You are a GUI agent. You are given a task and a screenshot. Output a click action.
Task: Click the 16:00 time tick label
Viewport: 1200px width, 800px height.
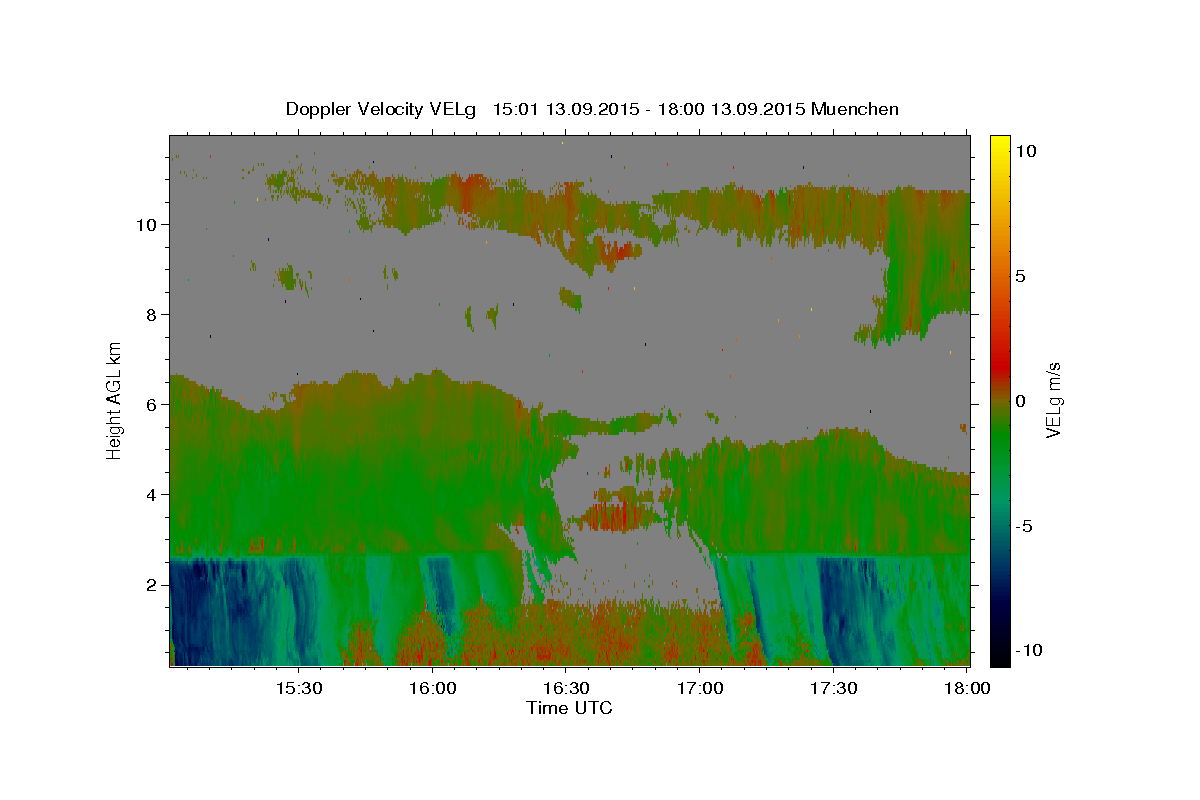(x=432, y=688)
